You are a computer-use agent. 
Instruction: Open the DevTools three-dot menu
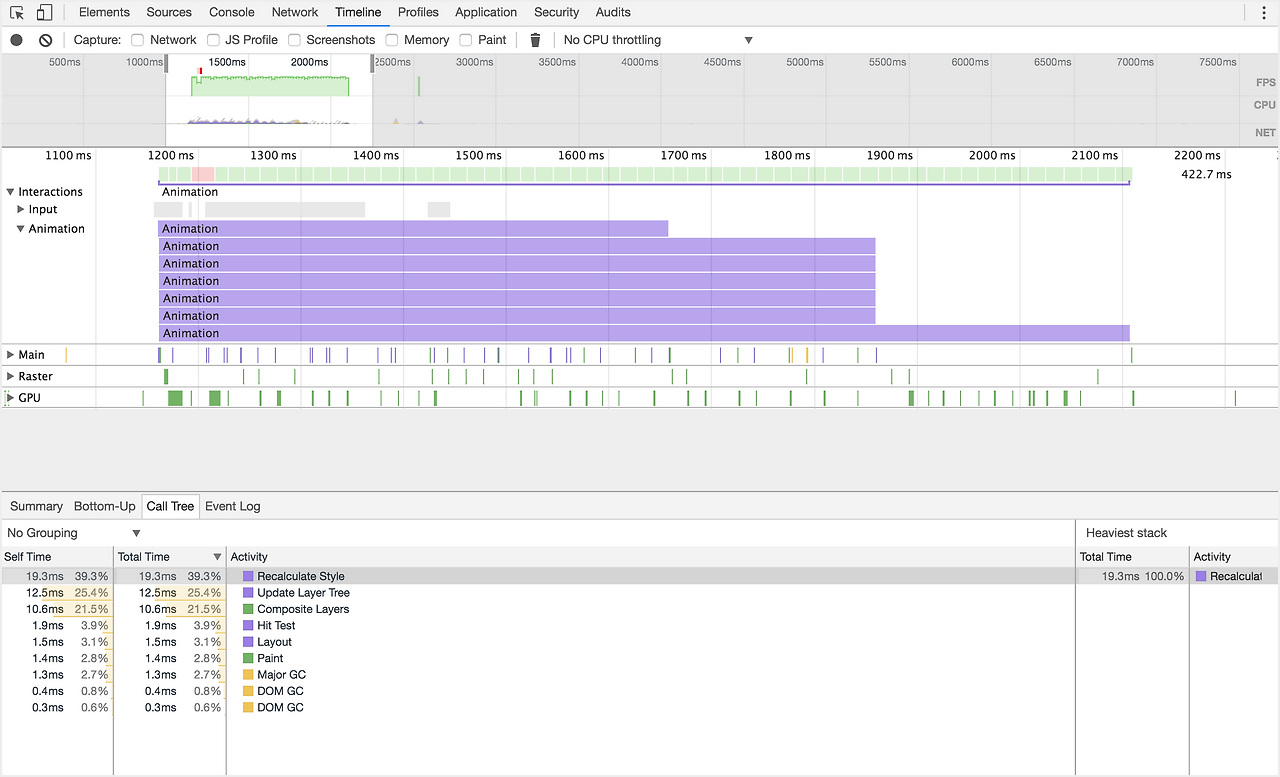[x=1262, y=13]
